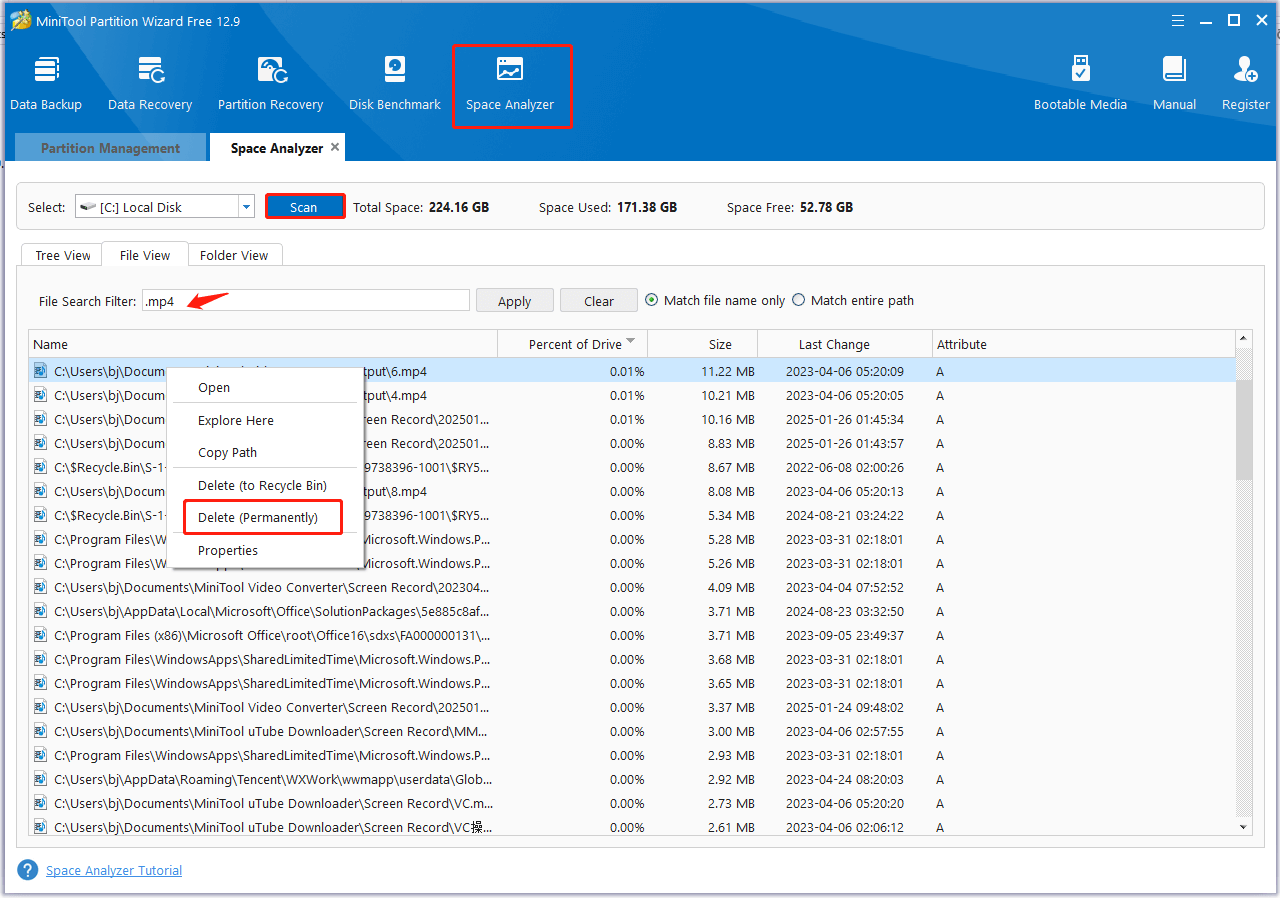1280x899 pixels.
Task: Select the row sized 2.93 MB
Action: click(x=632, y=755)
